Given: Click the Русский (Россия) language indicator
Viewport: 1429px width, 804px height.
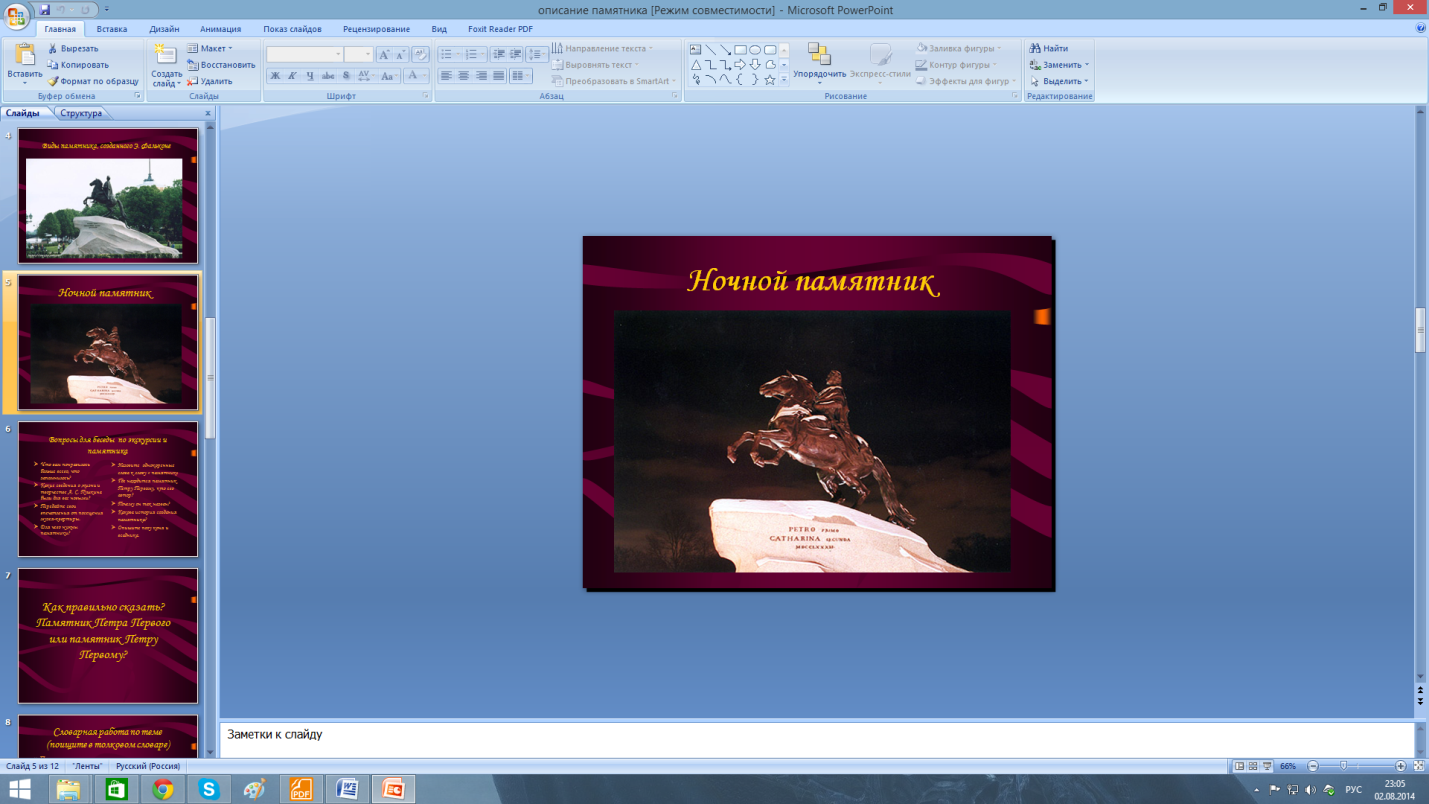Looking at the screenshot, I should click(x=148, y=766).
